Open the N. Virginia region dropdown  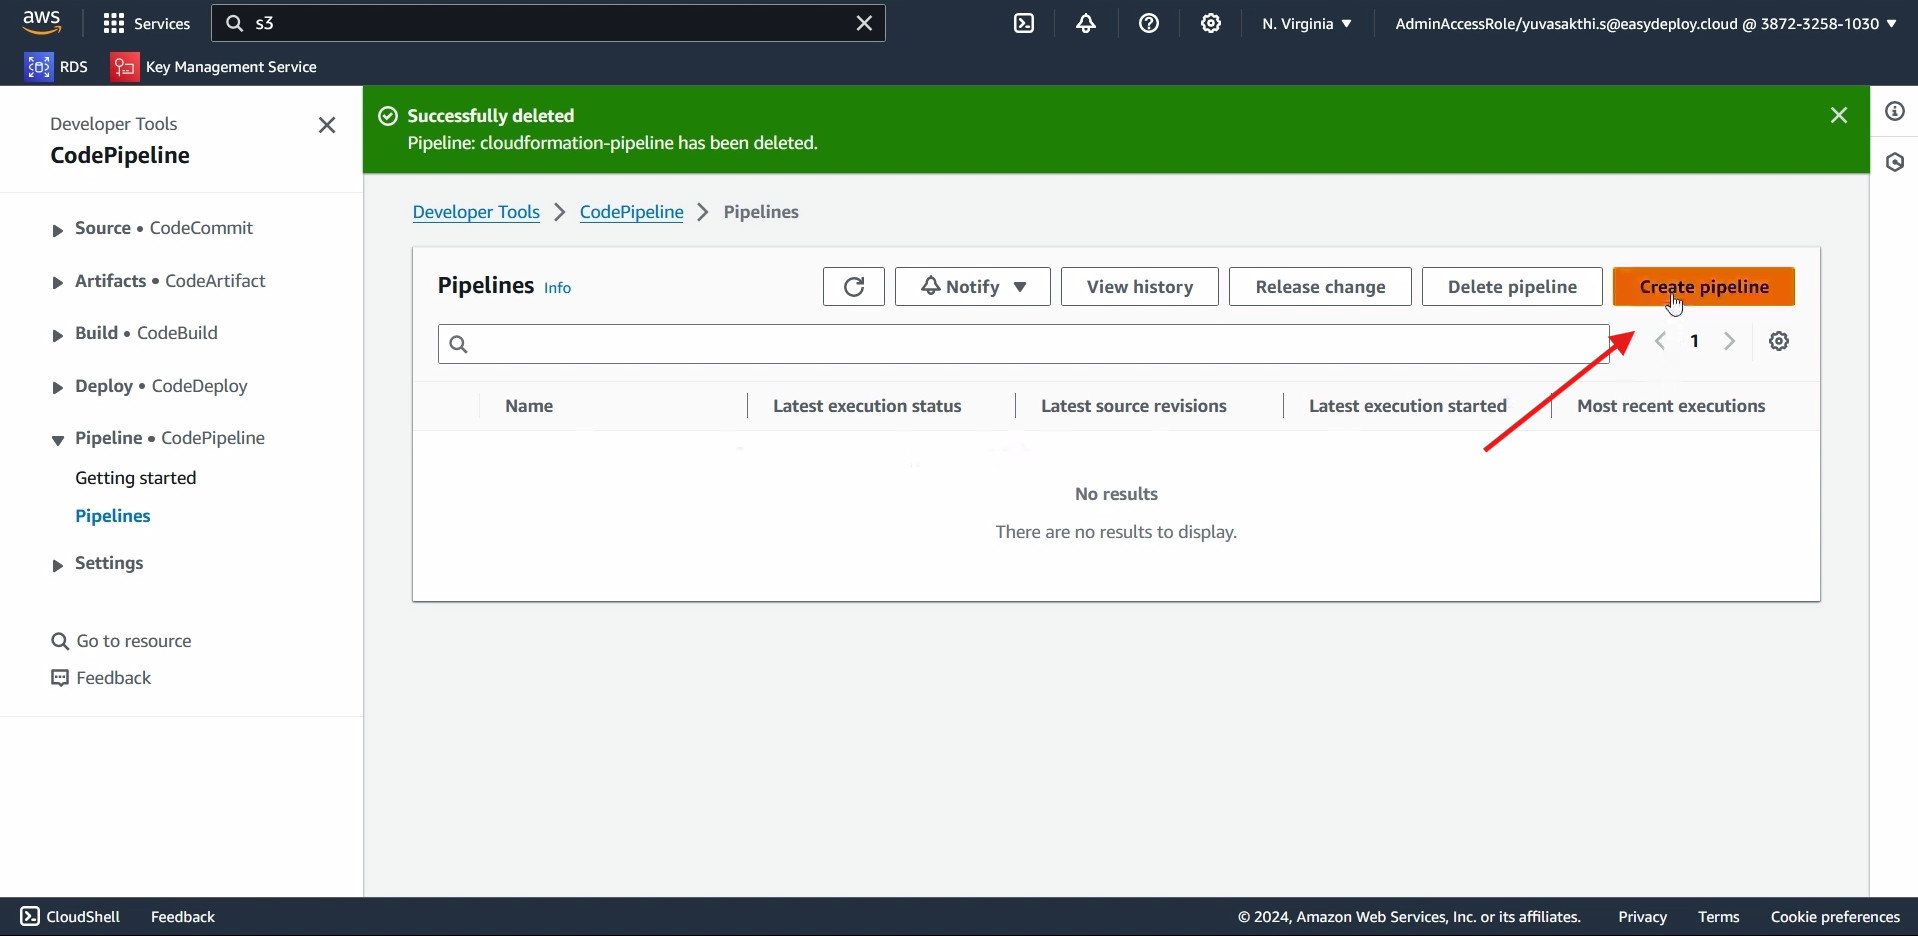tap(1307, 23)
